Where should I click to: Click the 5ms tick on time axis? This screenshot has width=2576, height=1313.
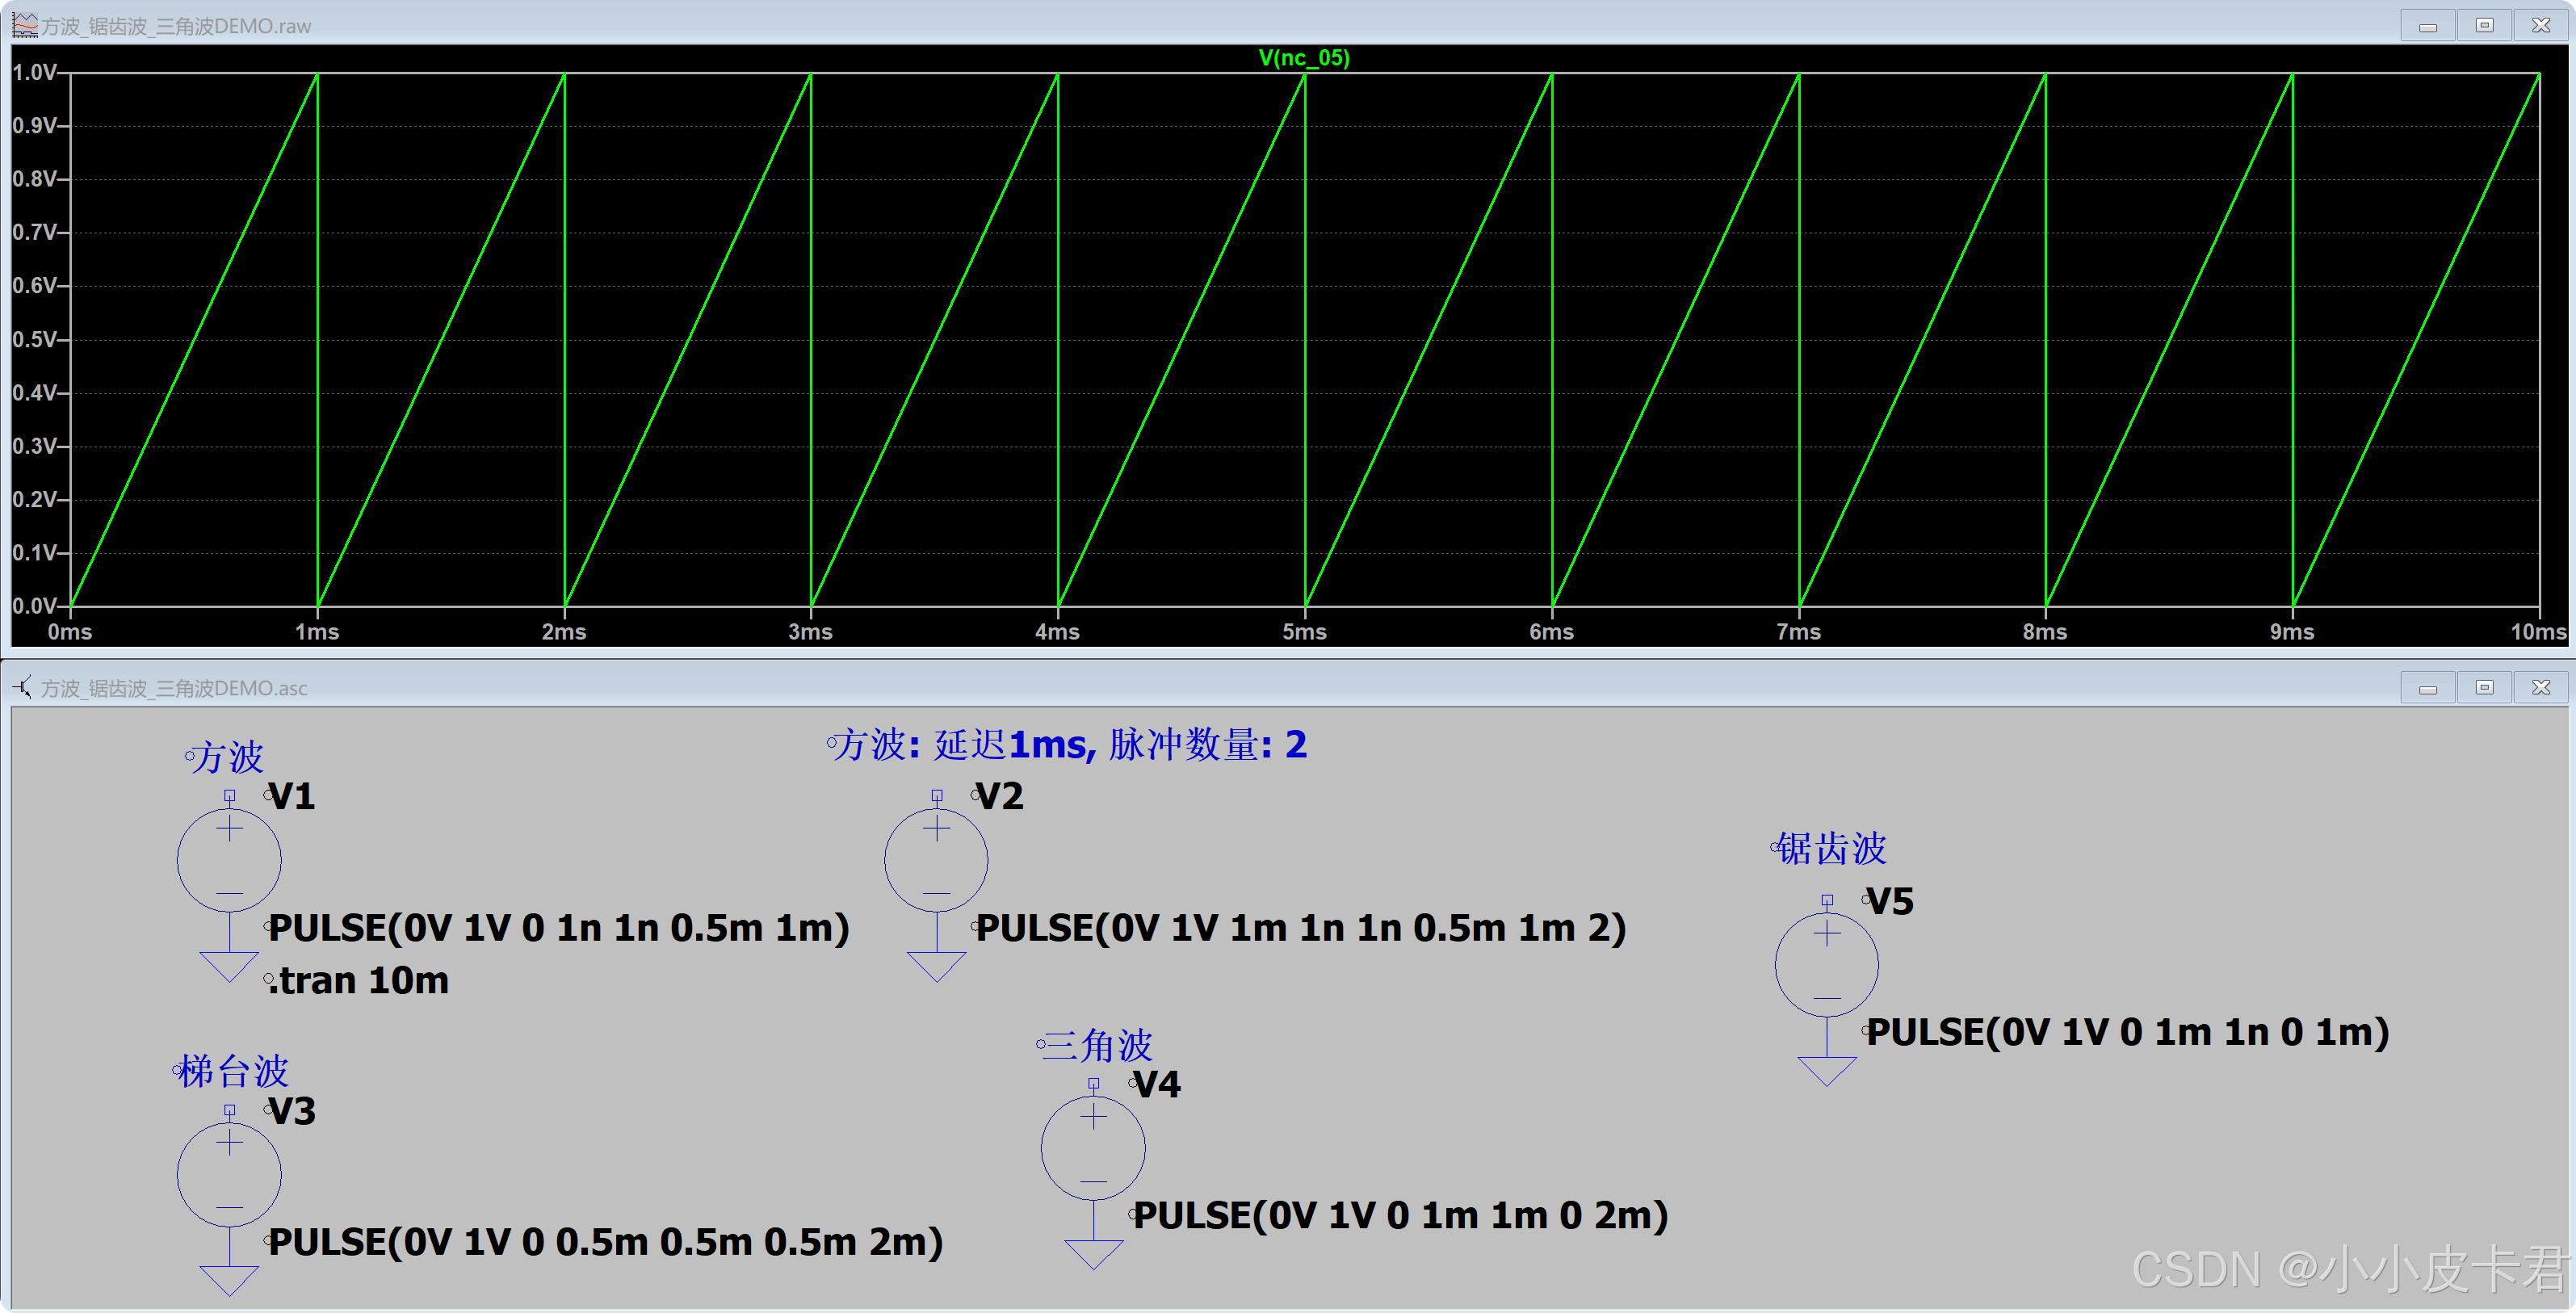click(1304, 632)
